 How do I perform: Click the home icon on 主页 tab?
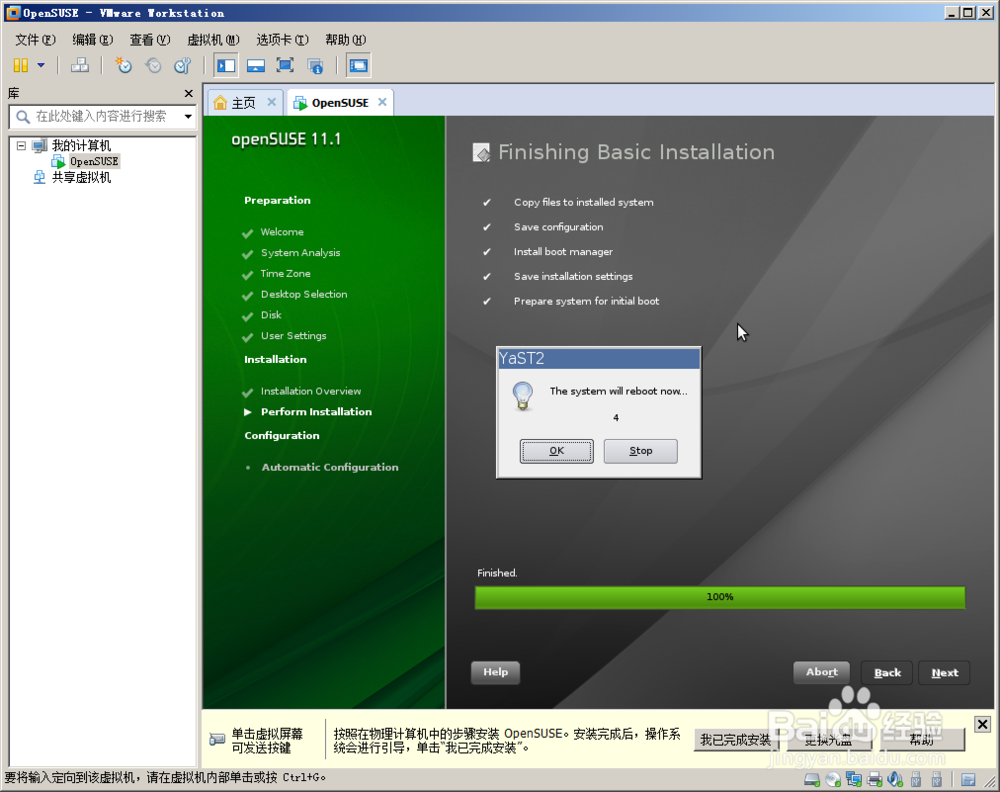click(x=220, y=103)
